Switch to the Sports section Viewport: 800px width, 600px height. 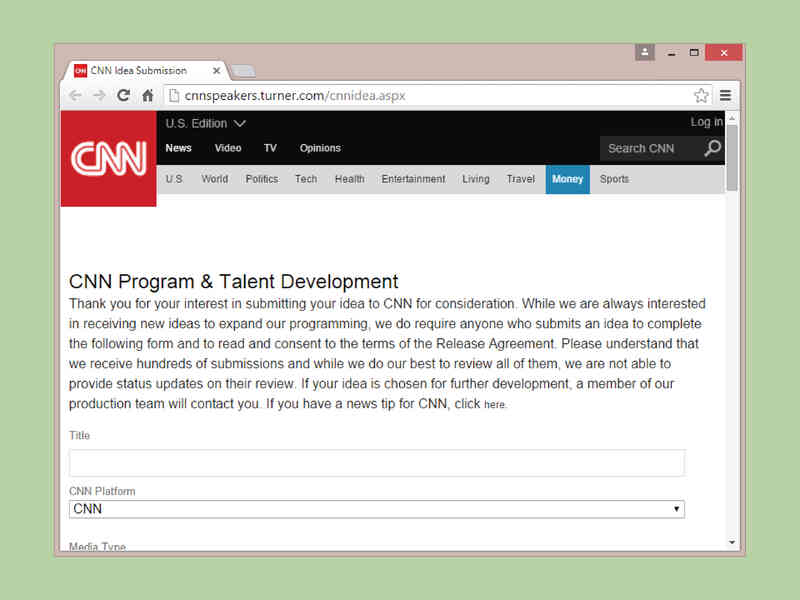(x=614, y=179)
